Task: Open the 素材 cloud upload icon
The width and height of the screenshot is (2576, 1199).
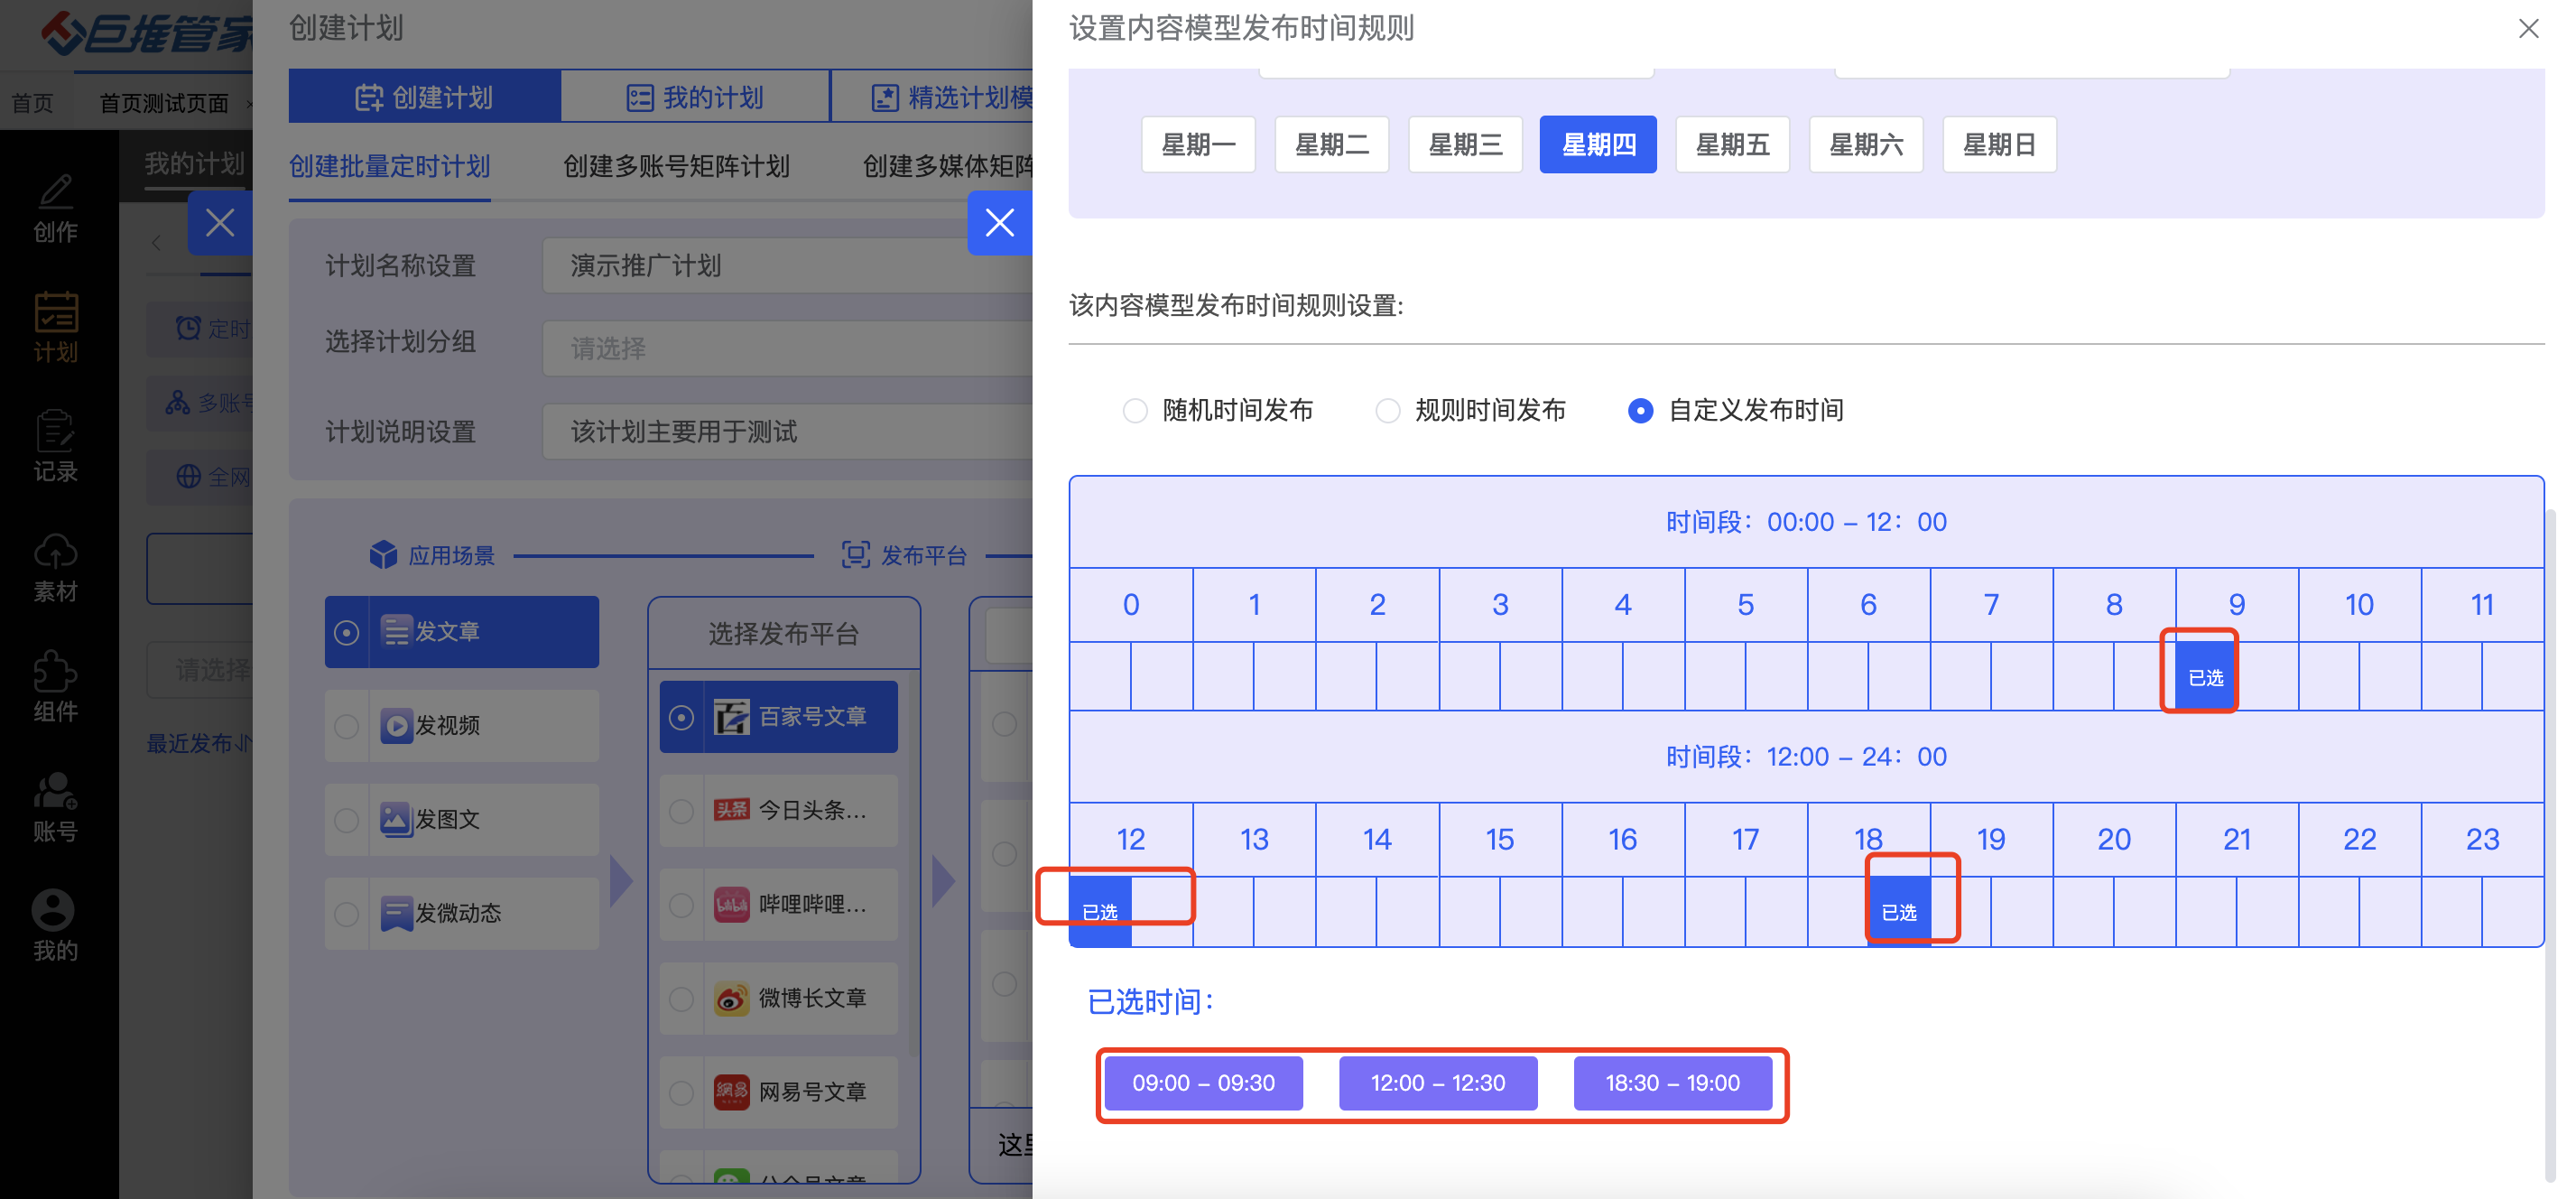Action: [55, 553]
